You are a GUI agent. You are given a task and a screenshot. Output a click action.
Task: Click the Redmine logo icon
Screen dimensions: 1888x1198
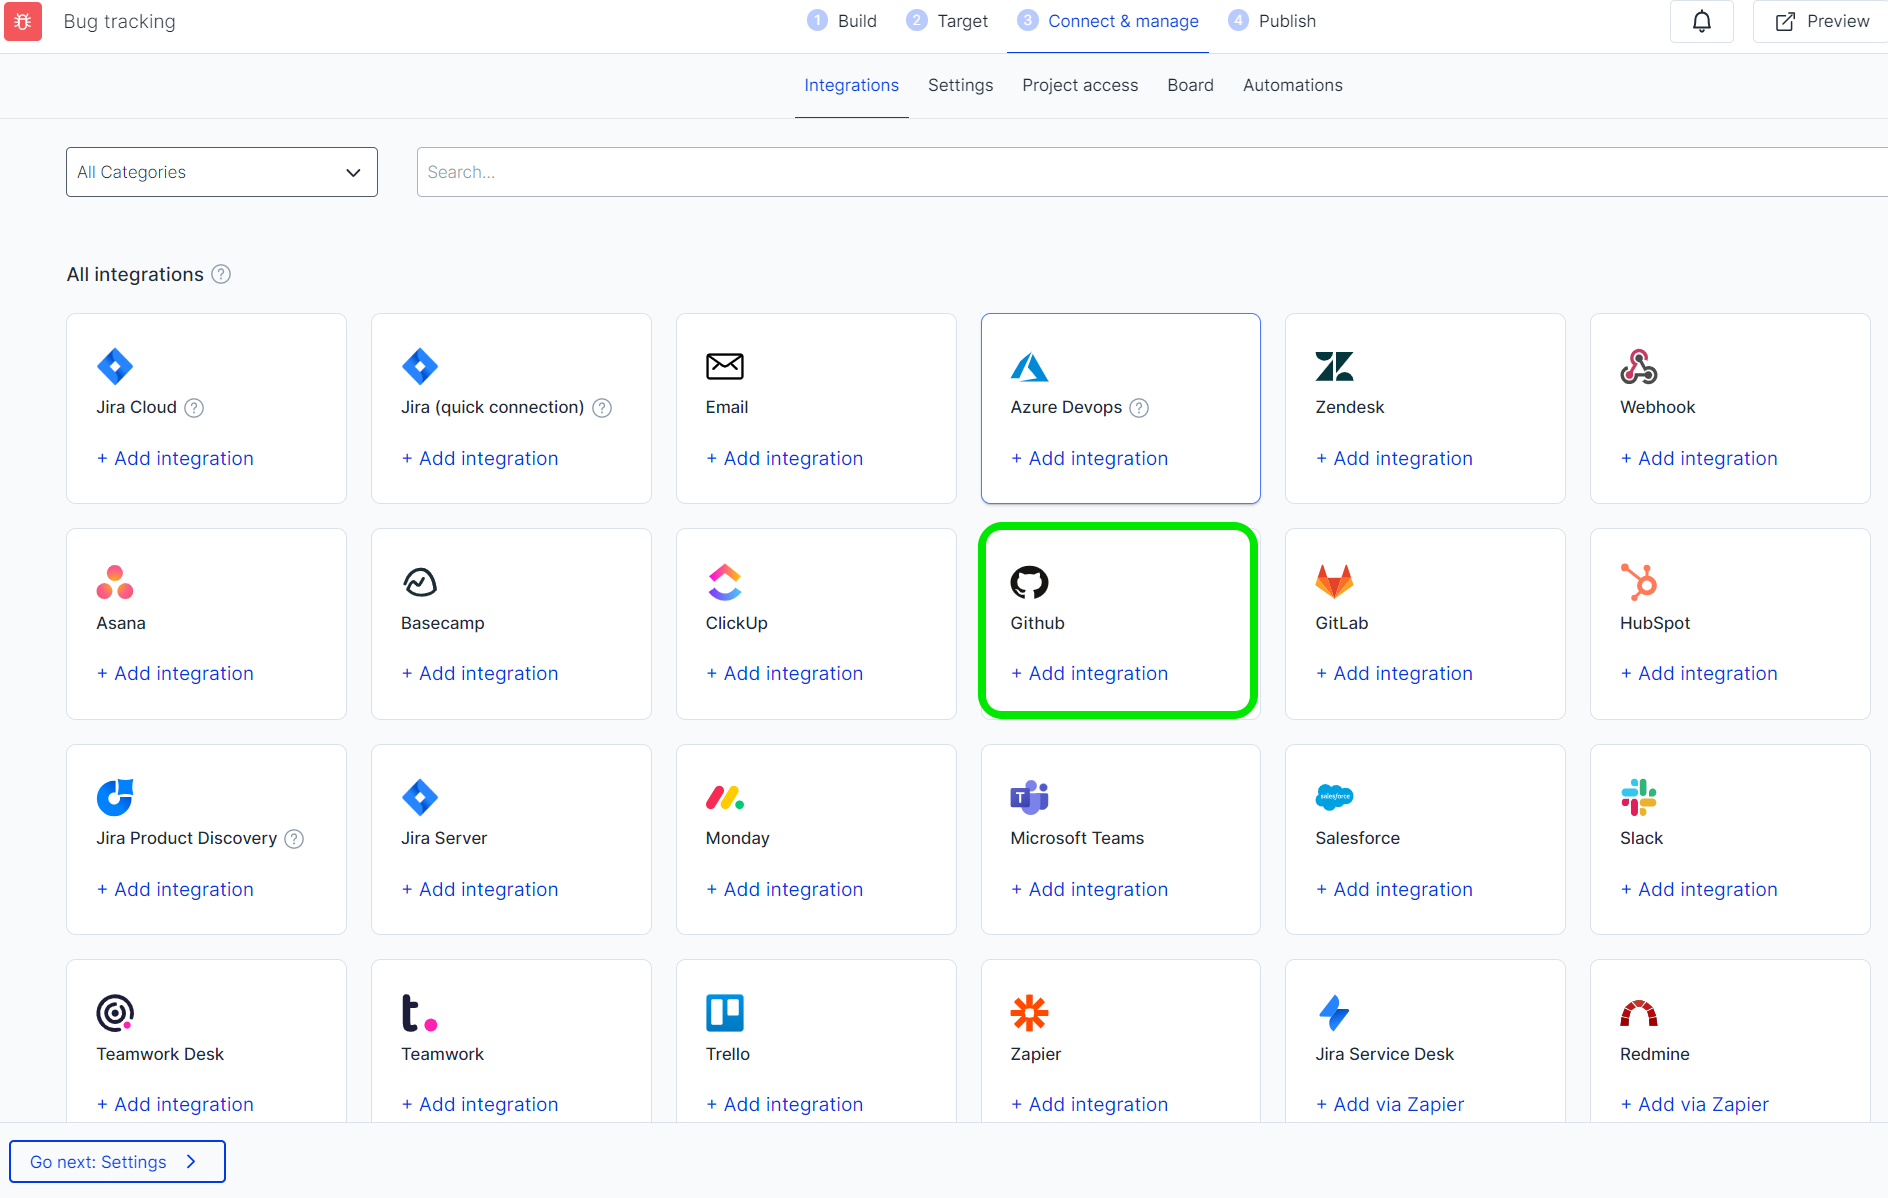1639,1014
